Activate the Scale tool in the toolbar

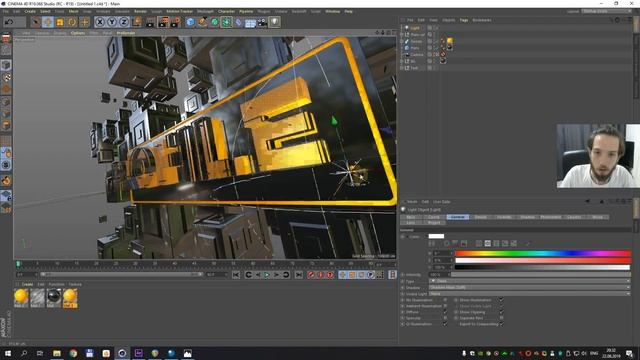click(x=60, y=22)
